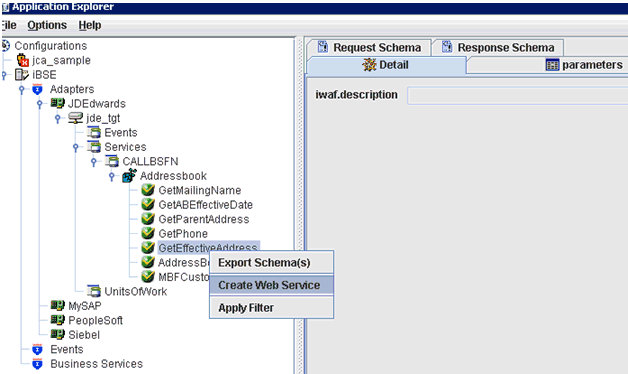Click the bottom Events shield icon
Viewport: 628px width, 374px height.
37,350
